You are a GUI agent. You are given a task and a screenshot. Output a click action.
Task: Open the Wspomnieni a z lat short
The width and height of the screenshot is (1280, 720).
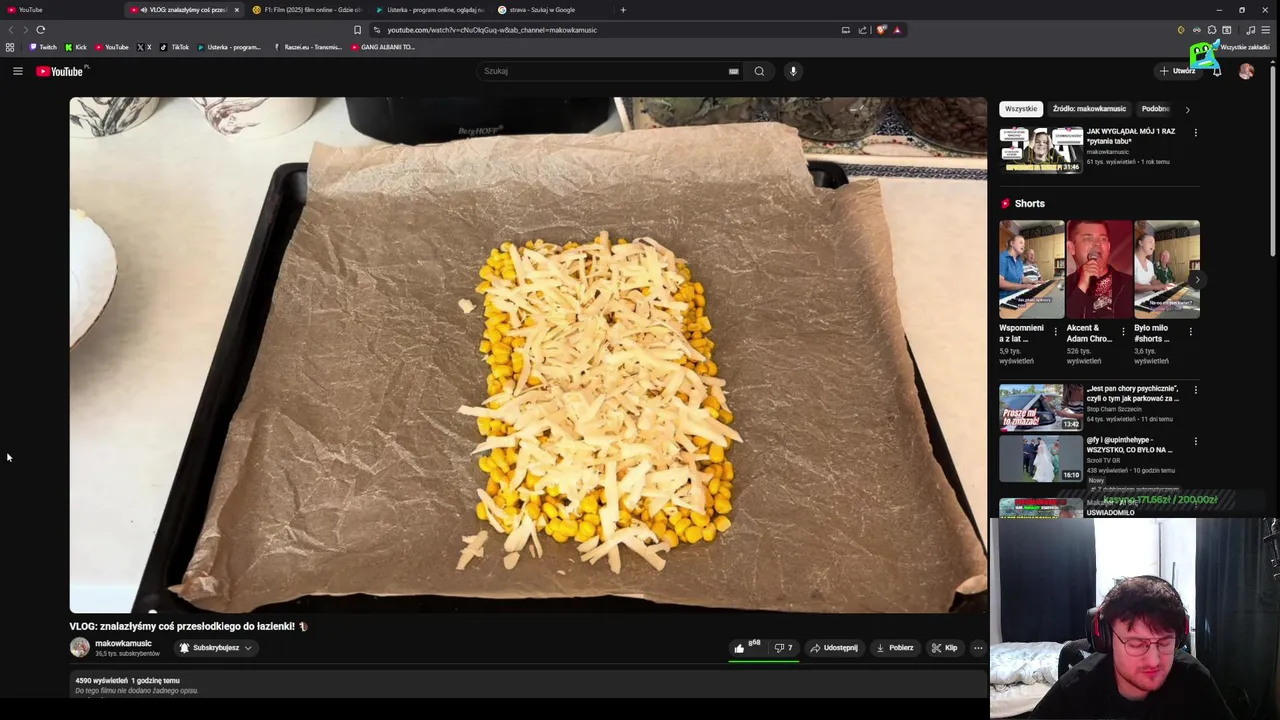pyautogui.click(x=1031, y=269)
